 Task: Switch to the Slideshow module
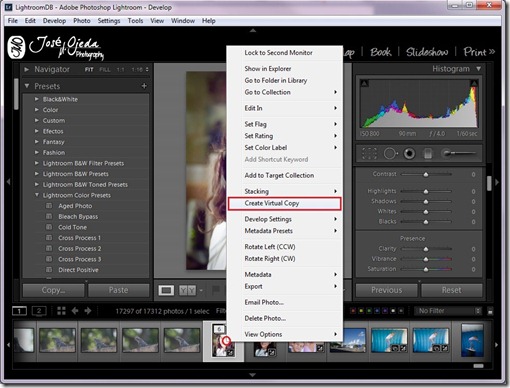427,52
